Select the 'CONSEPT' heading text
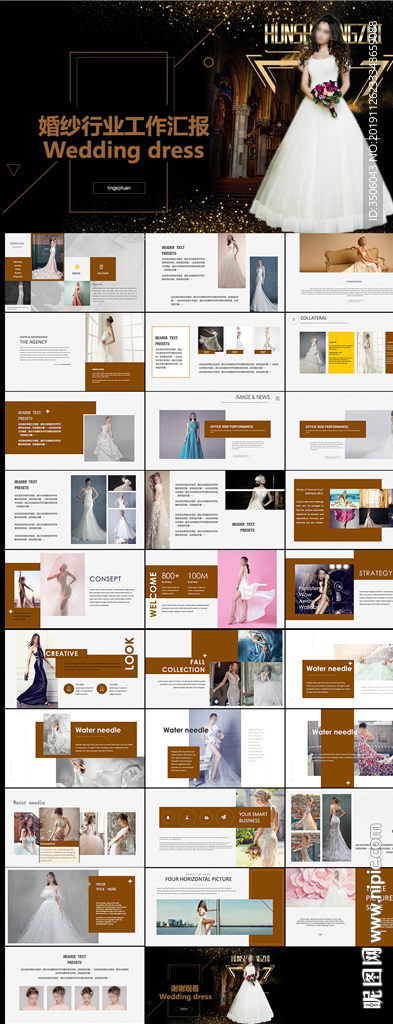 (105, 579)
